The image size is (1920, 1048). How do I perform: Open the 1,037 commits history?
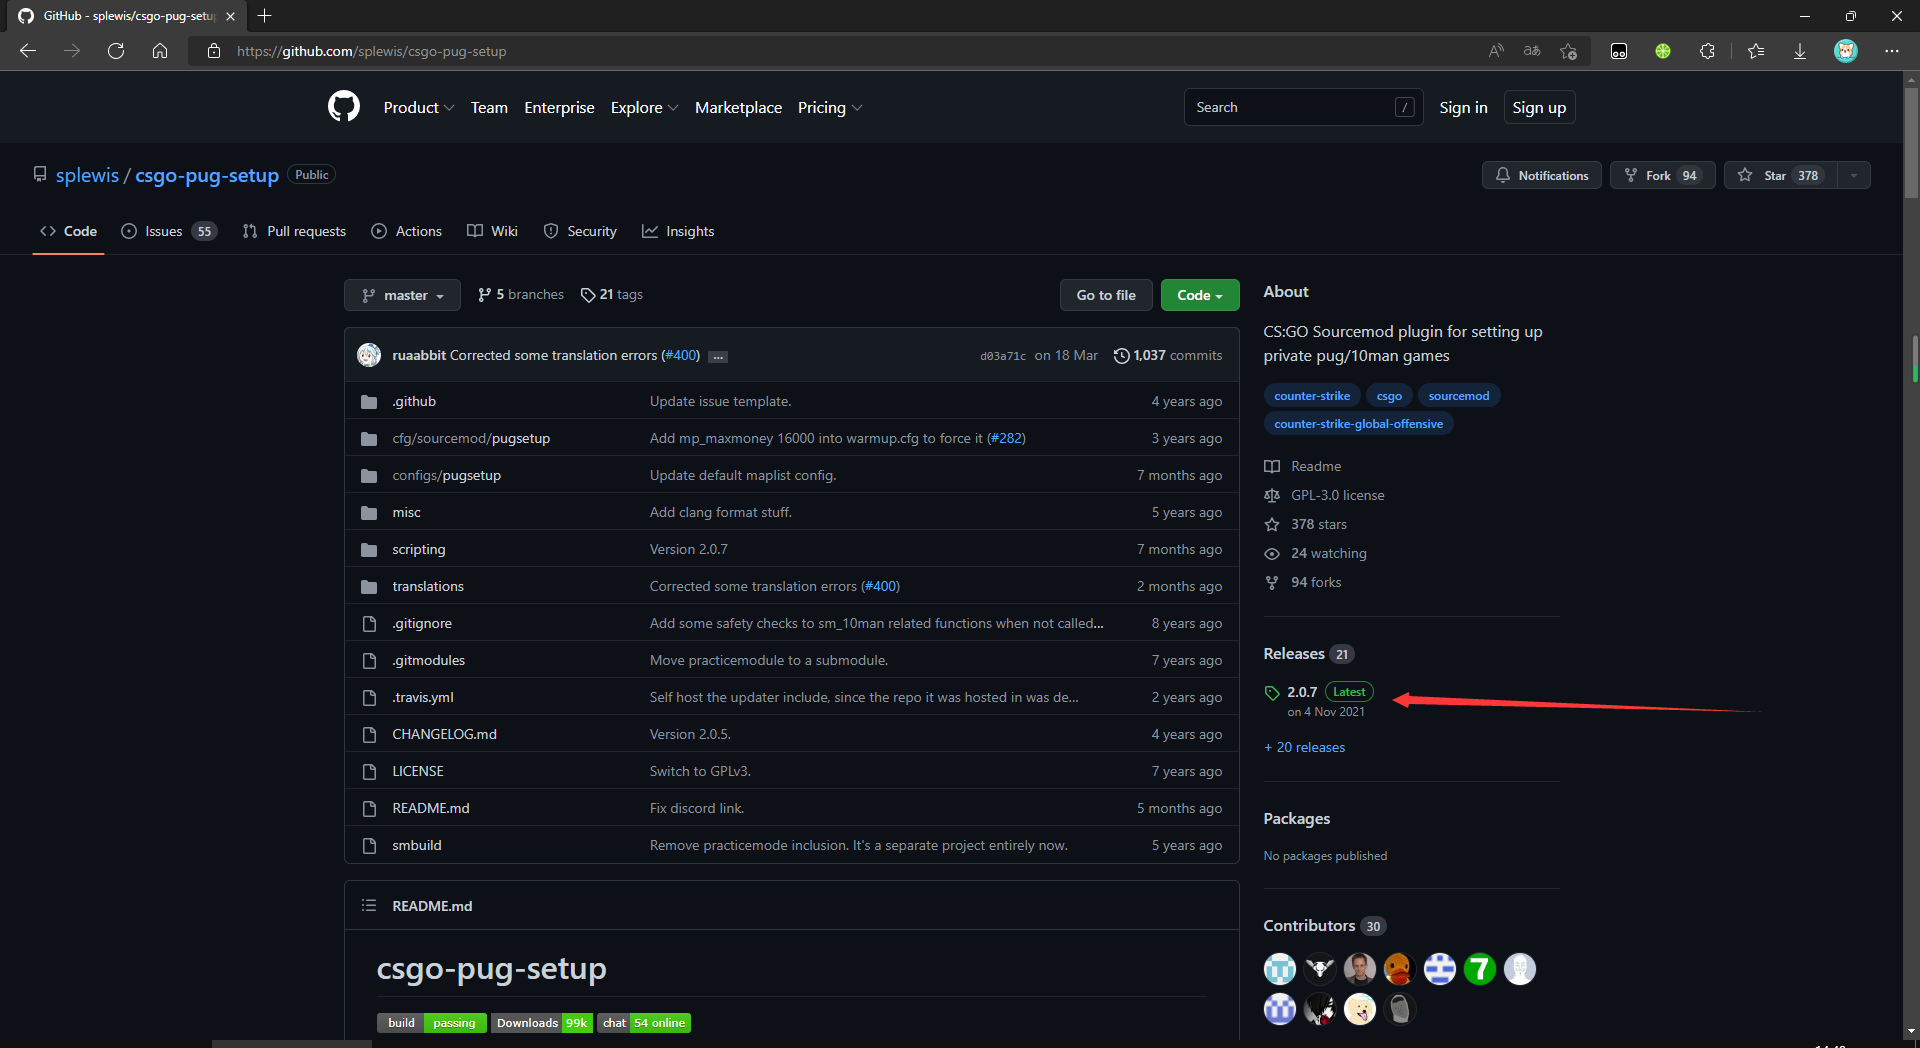tap(1168, 355)
